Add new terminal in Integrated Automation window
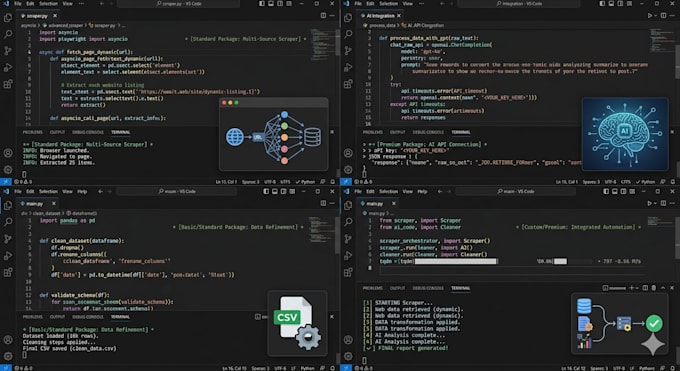 pos(631,288)
